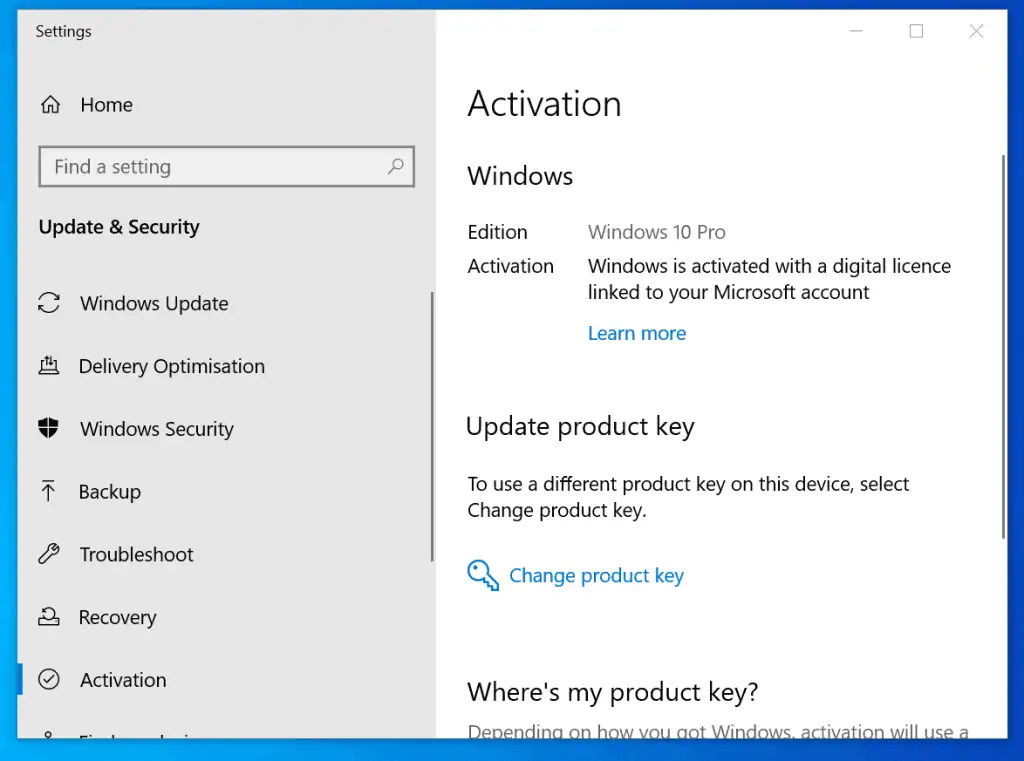
Task: Return to Settings Home
Action: [x=106, y=104]
